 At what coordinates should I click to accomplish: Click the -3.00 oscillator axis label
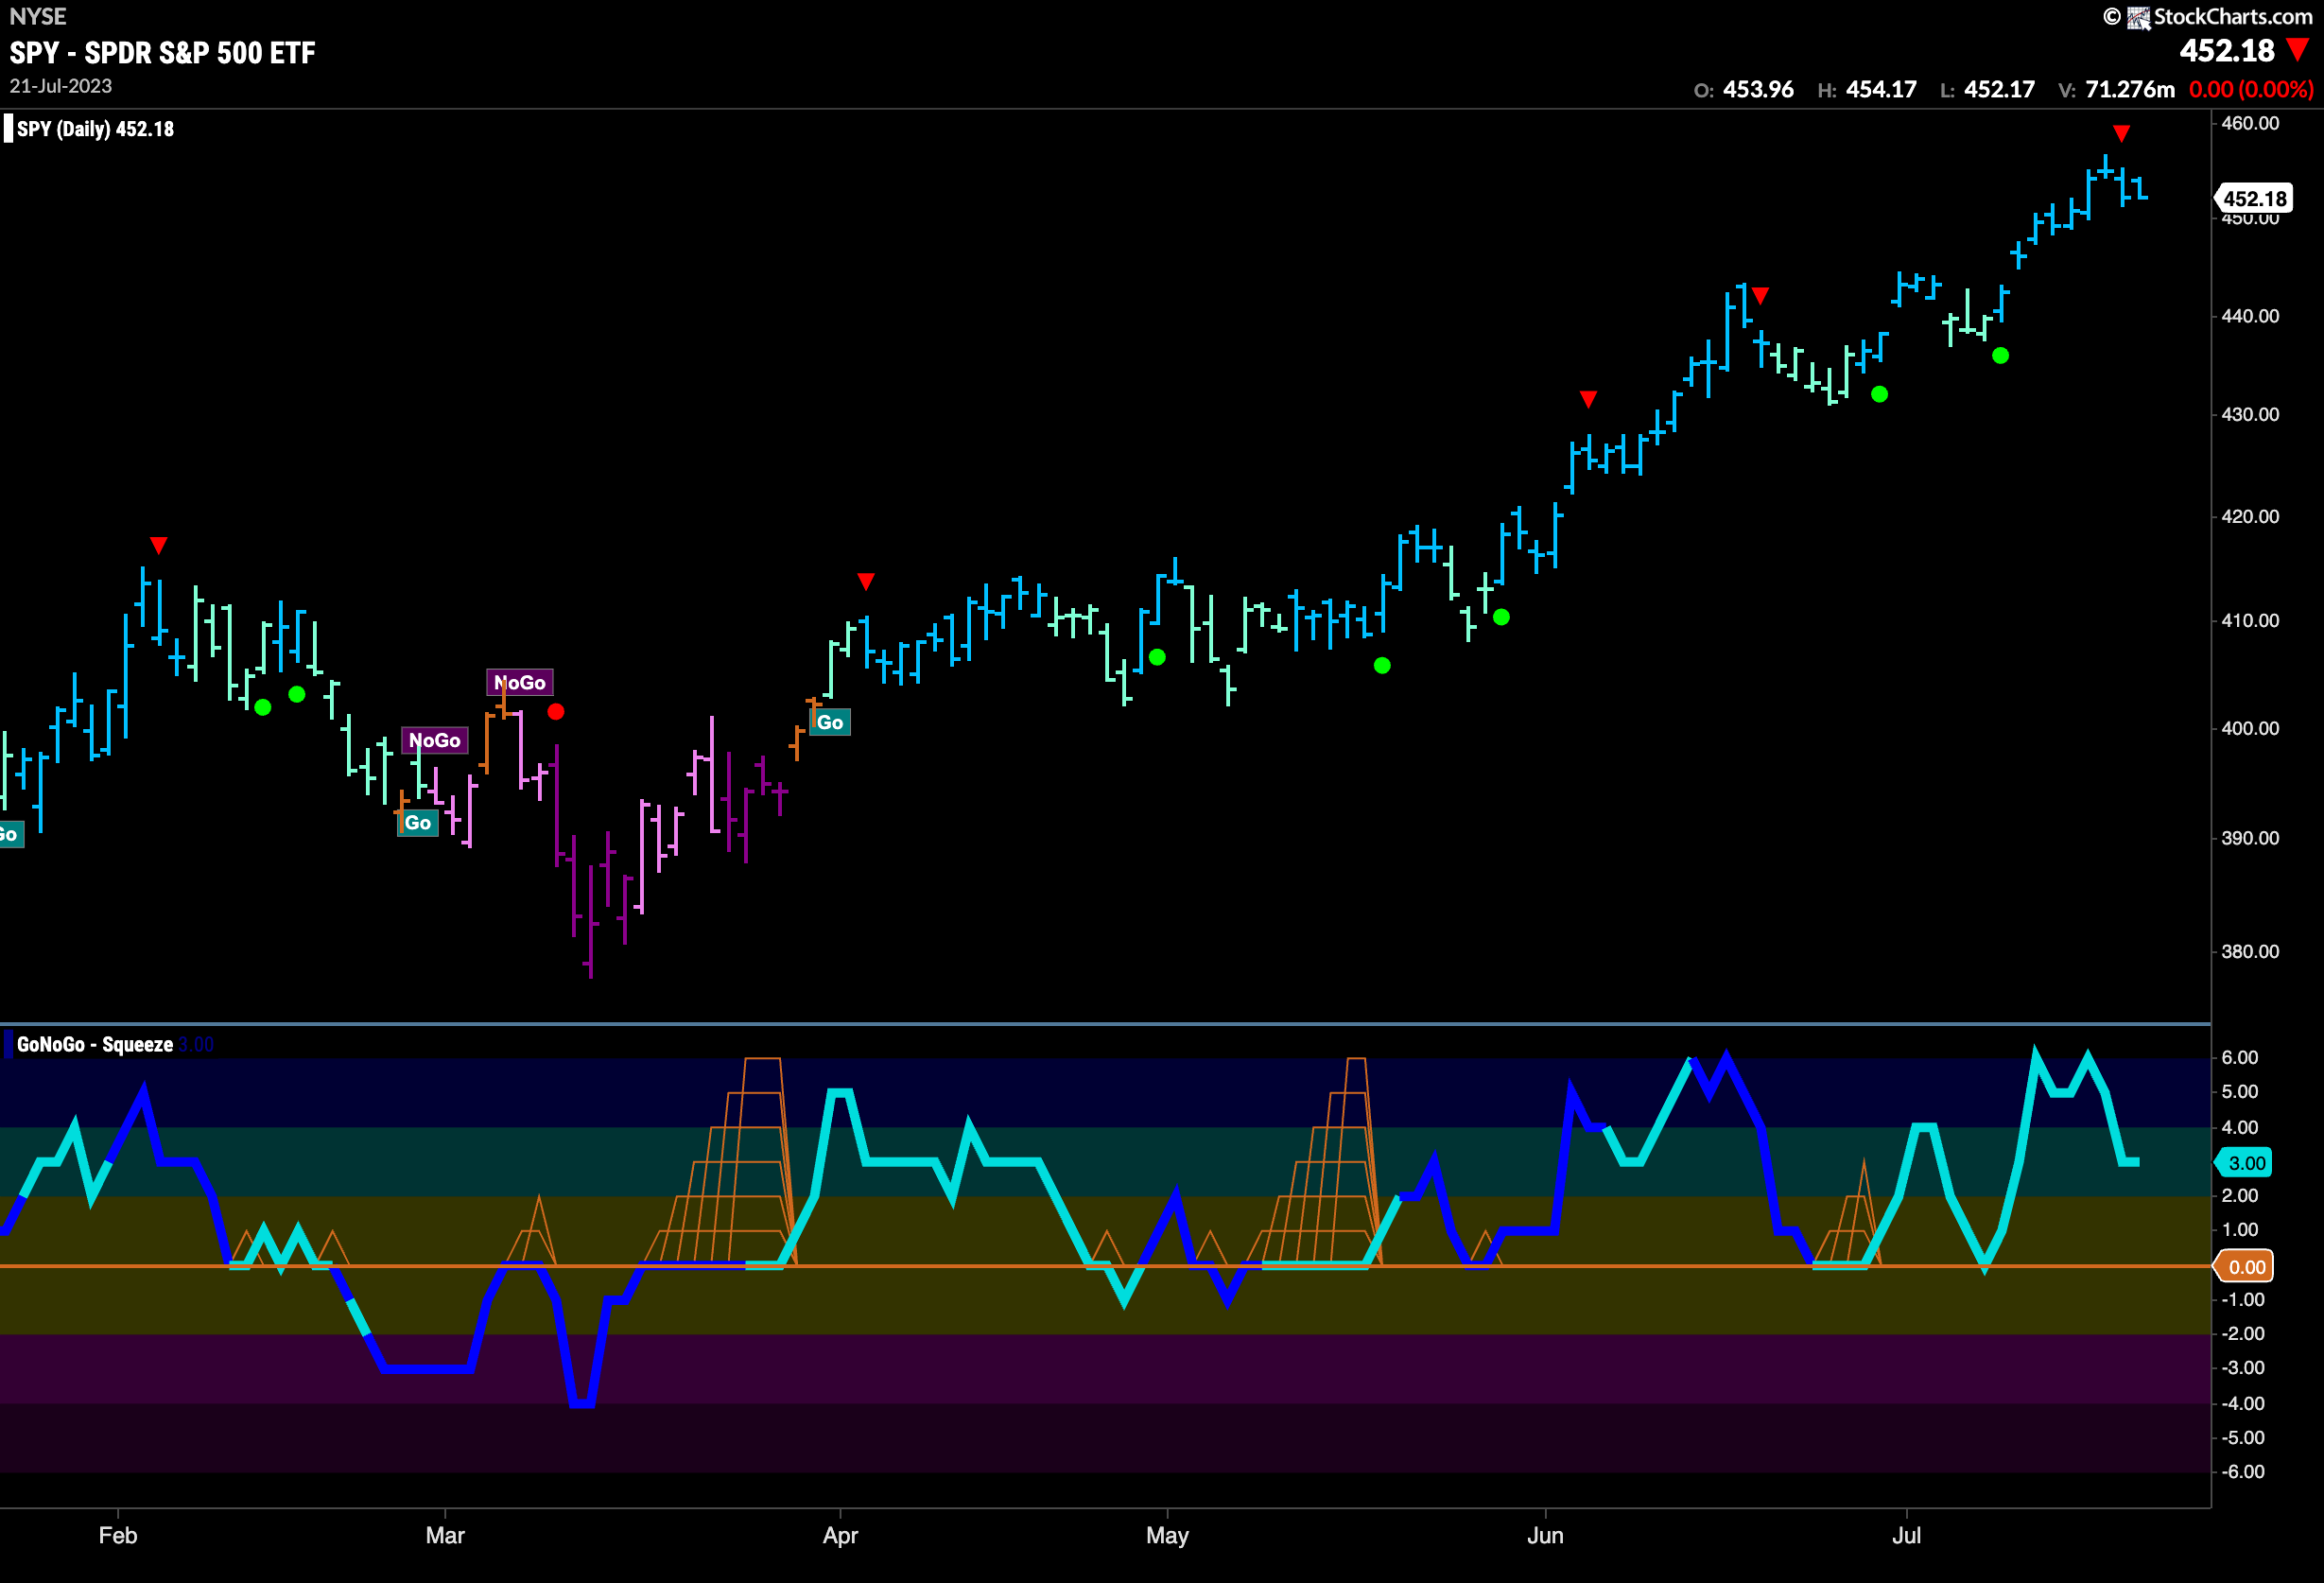(x=2242, y=1367)
